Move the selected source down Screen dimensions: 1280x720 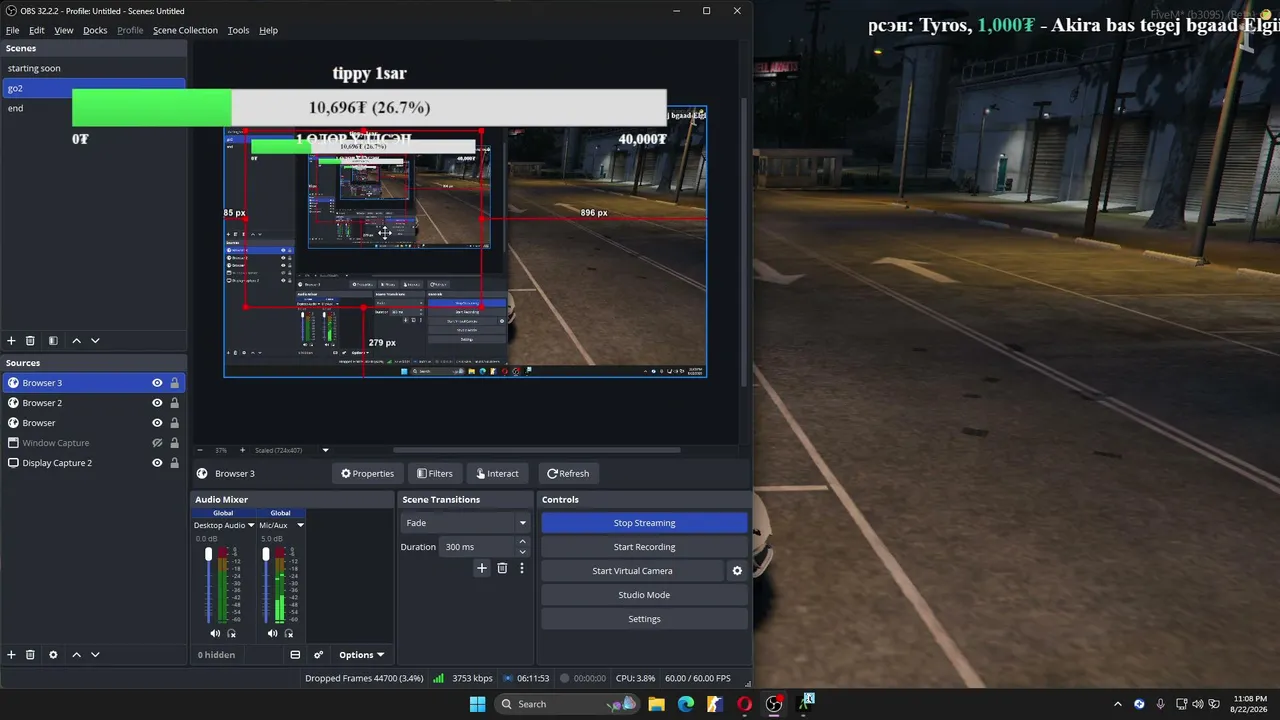[95, 655]
